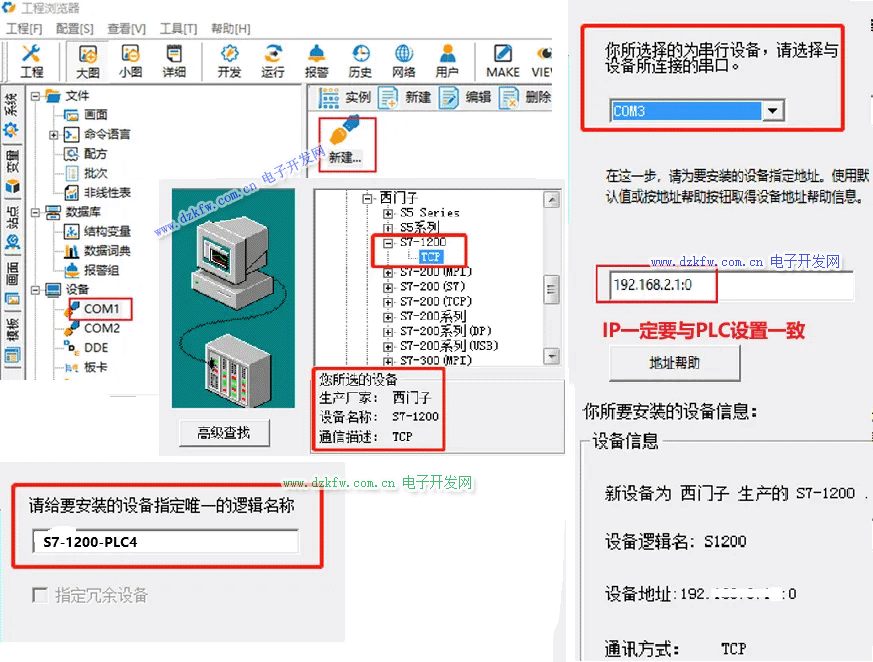Click the 开发 development icon

[229, 61]
